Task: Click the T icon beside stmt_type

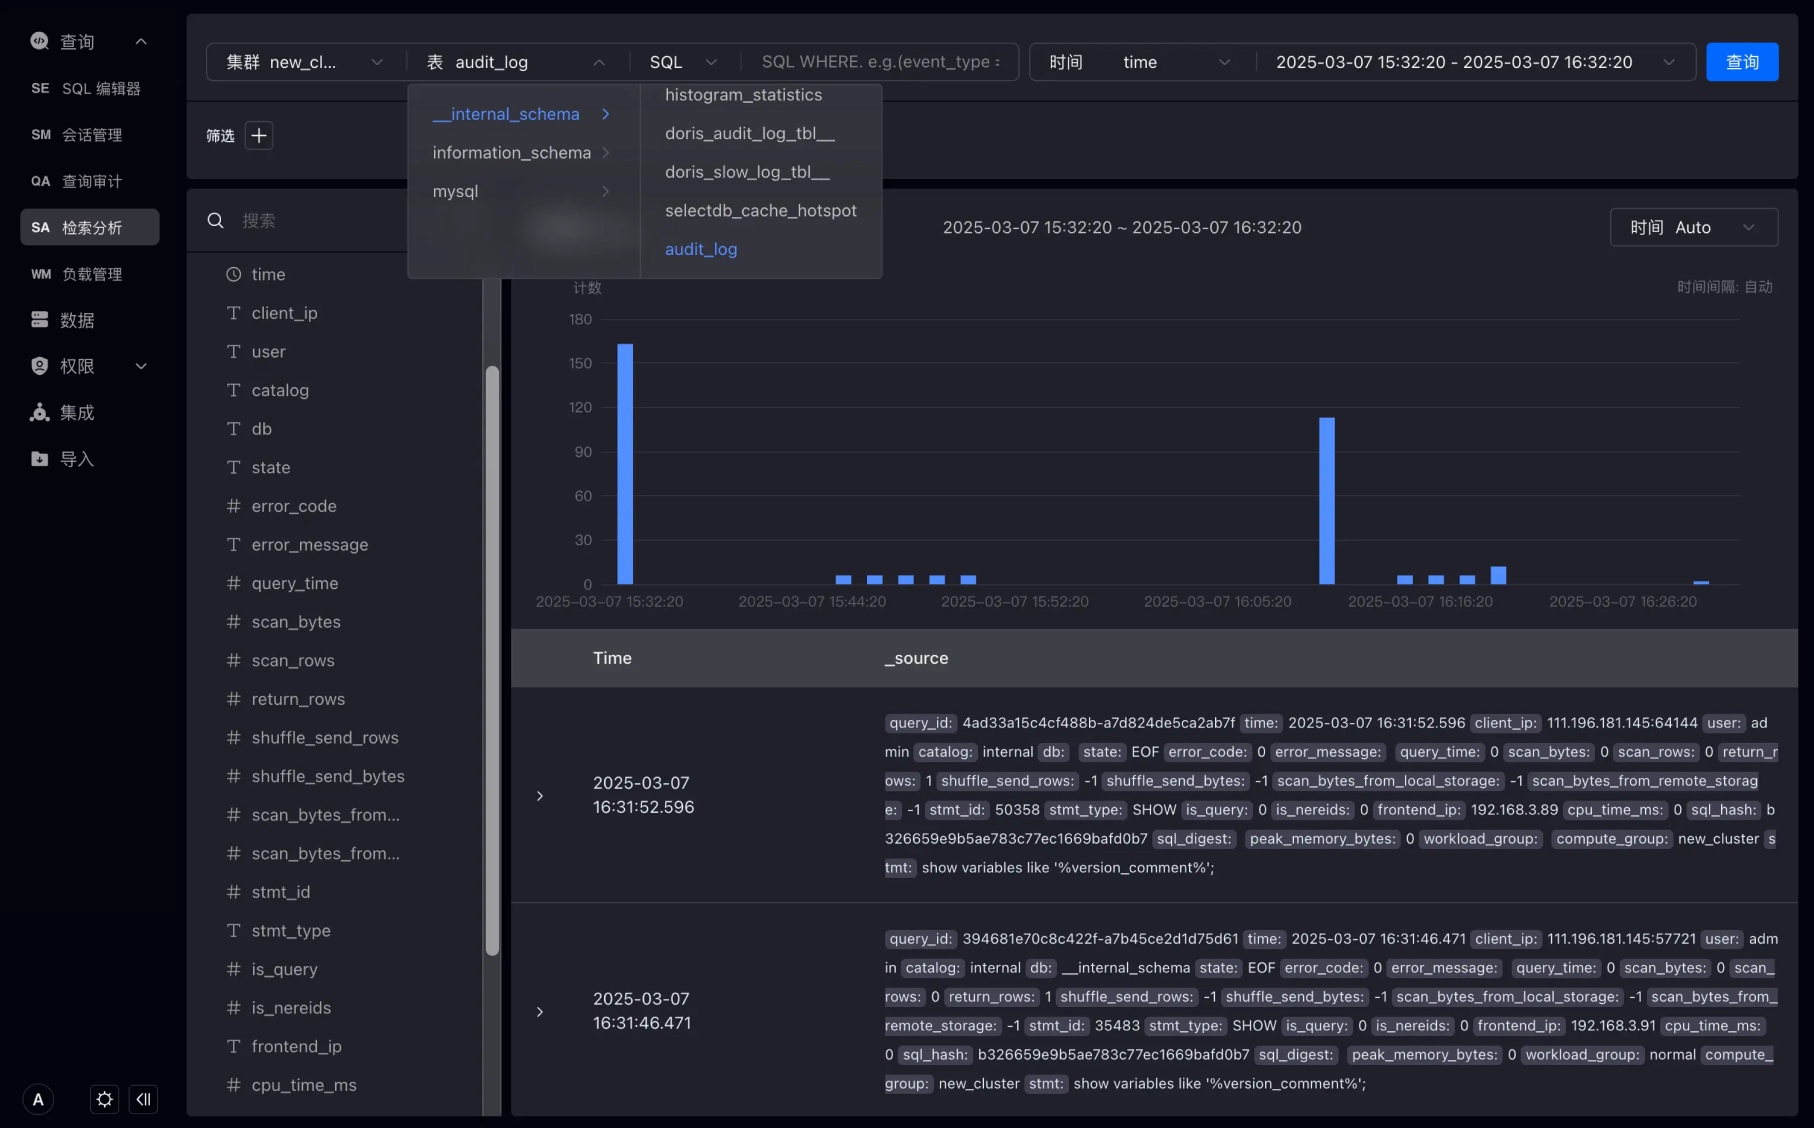Action: [x=233, y=930]
